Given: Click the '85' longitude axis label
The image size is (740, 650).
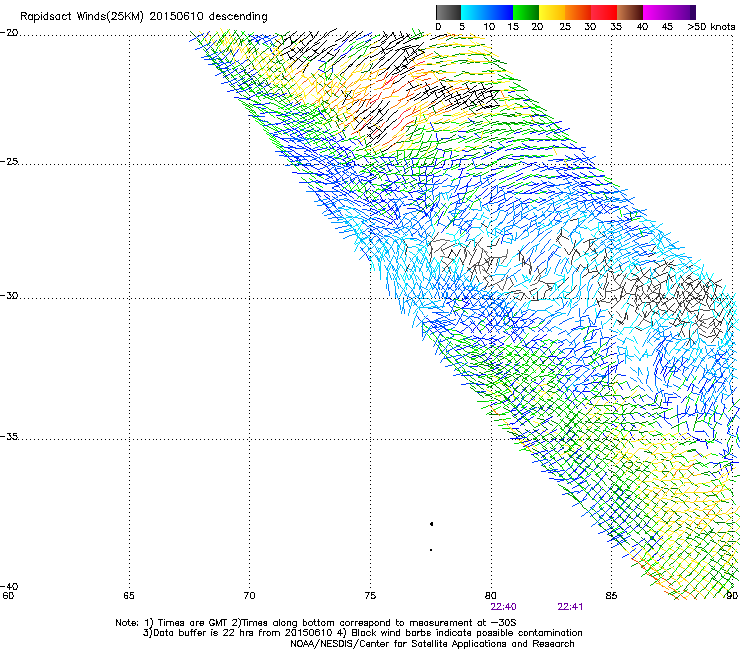Looking at the screenshot, I should (x=611, y=596).
